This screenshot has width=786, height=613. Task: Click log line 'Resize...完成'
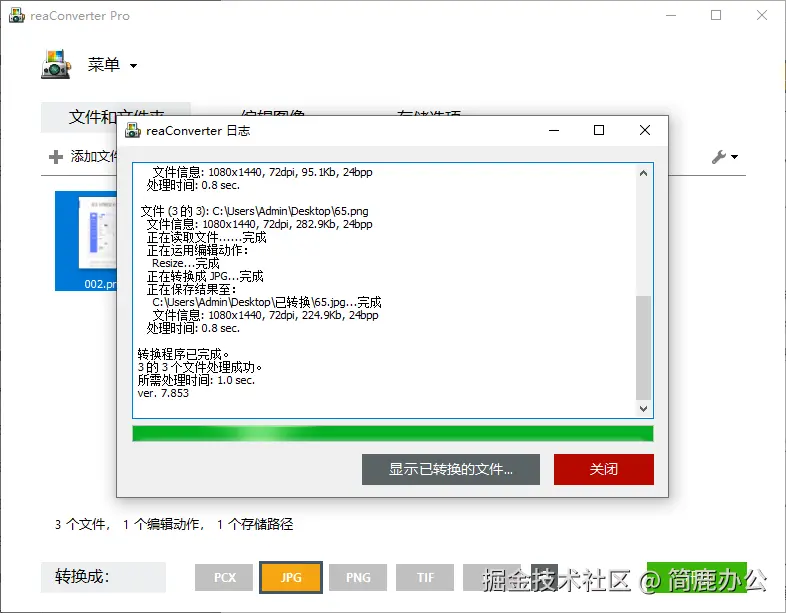coord(185,263)
